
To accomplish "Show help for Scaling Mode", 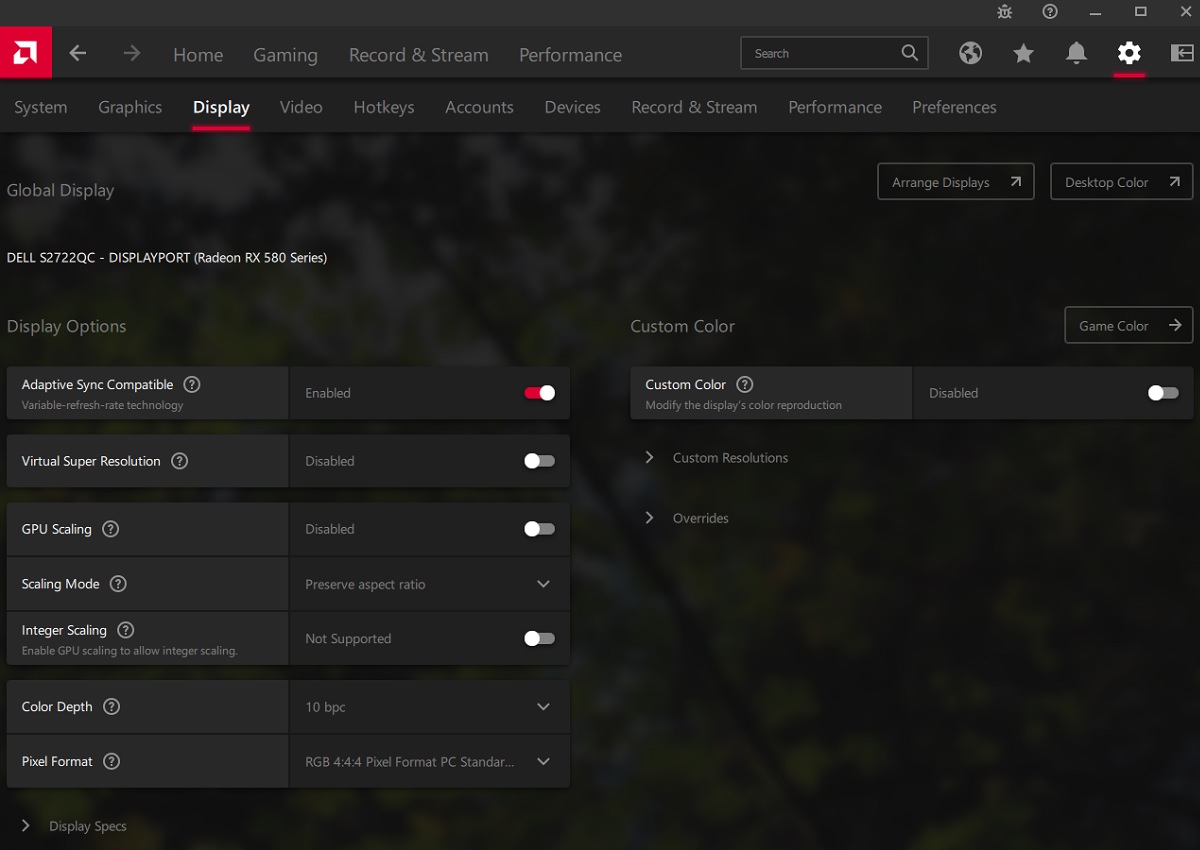I will (118, 584).
